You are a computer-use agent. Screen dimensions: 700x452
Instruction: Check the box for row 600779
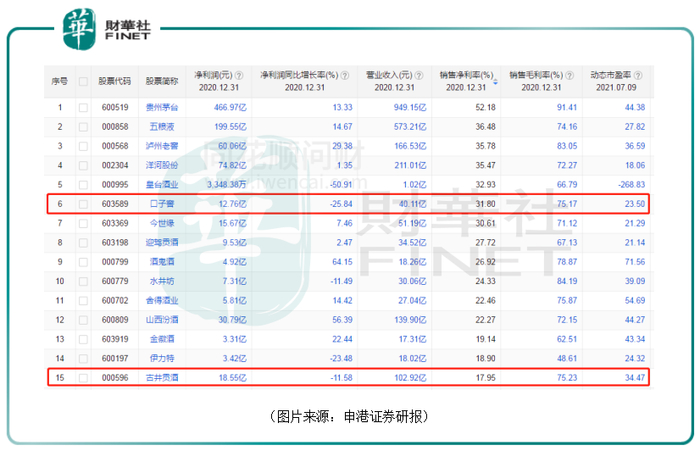point(83,281)
